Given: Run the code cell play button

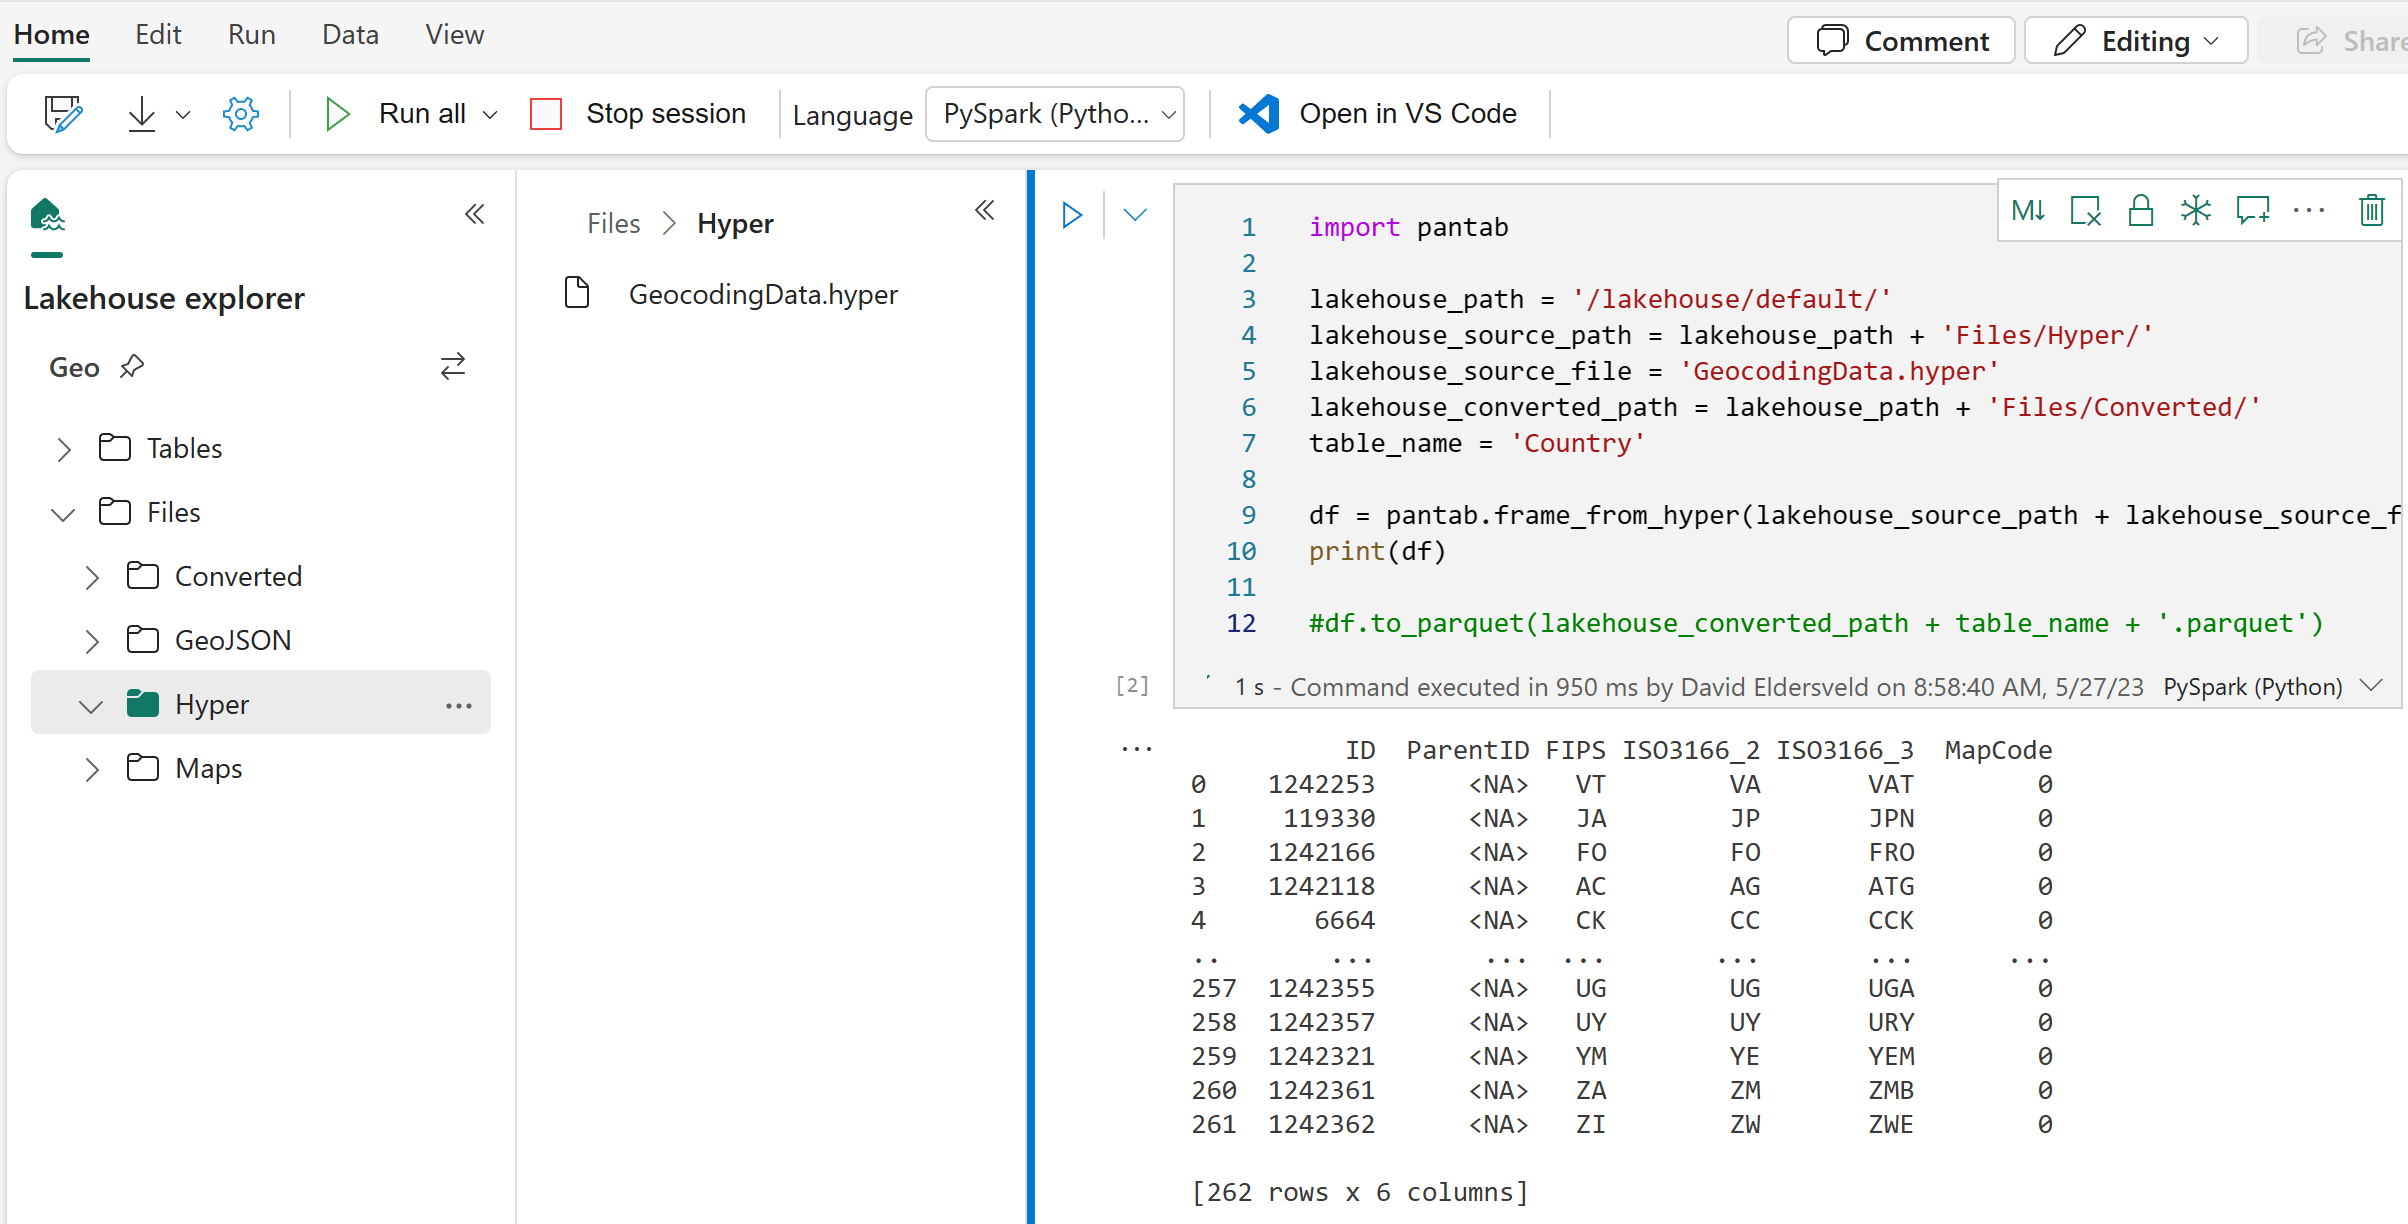Looking at the screenshot, I should click(1072, 215).
